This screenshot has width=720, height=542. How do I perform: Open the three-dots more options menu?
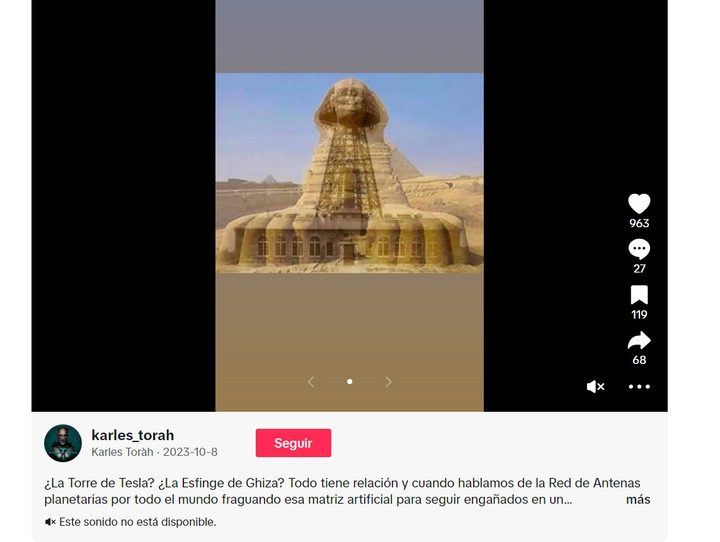click(x=639, y=386)
